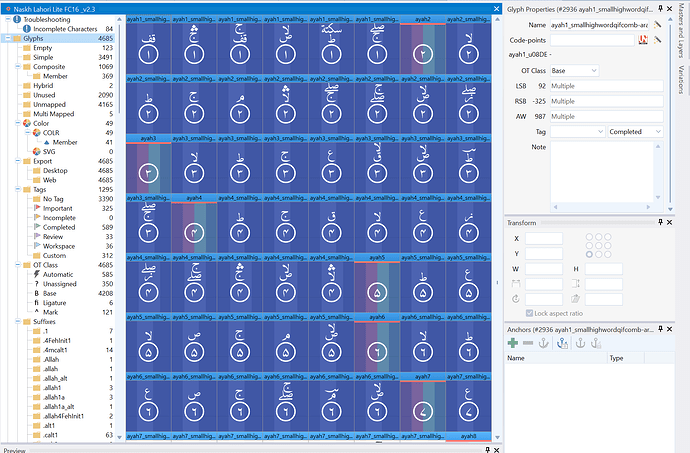This screenshot has width=690, height=453.
Task: Select bottom-left transform reference point
Action: (589, 254)
